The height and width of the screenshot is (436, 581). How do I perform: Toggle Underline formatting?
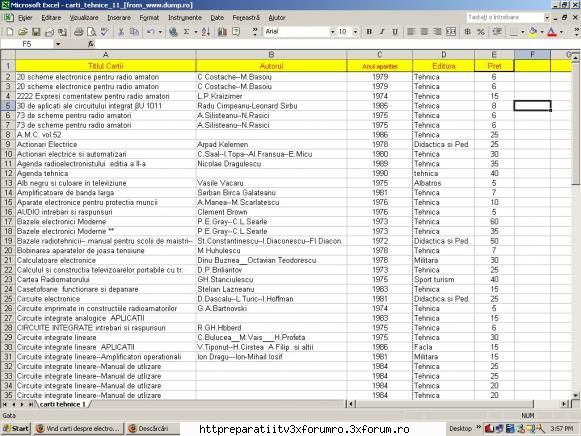click(x=395, y=32)
